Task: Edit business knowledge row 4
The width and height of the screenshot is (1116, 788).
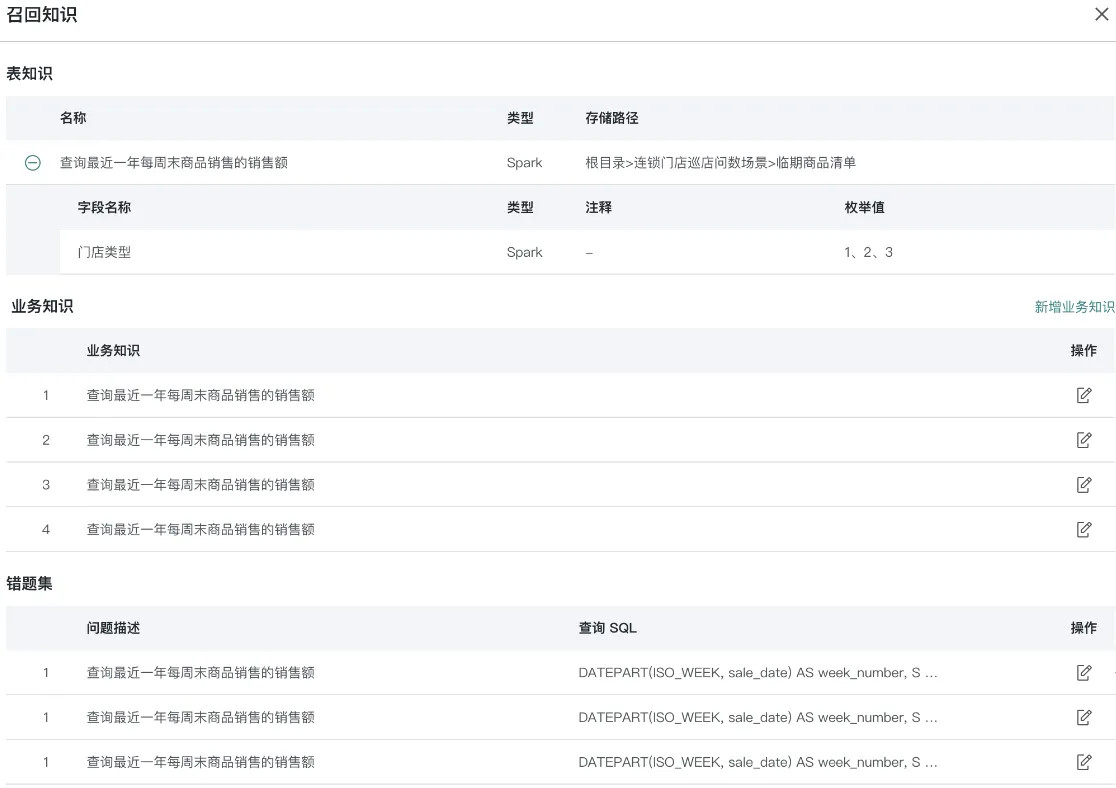Action: point(1083,529)
